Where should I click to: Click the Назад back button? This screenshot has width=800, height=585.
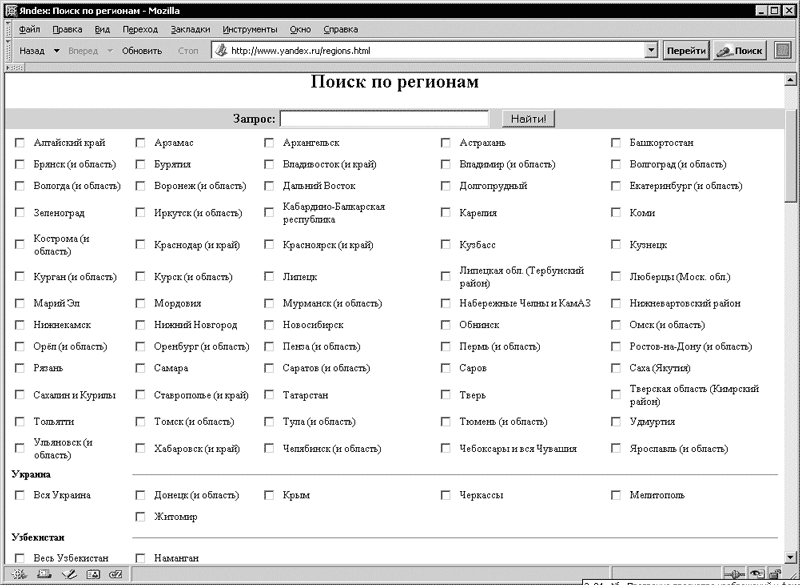(32, 50)
